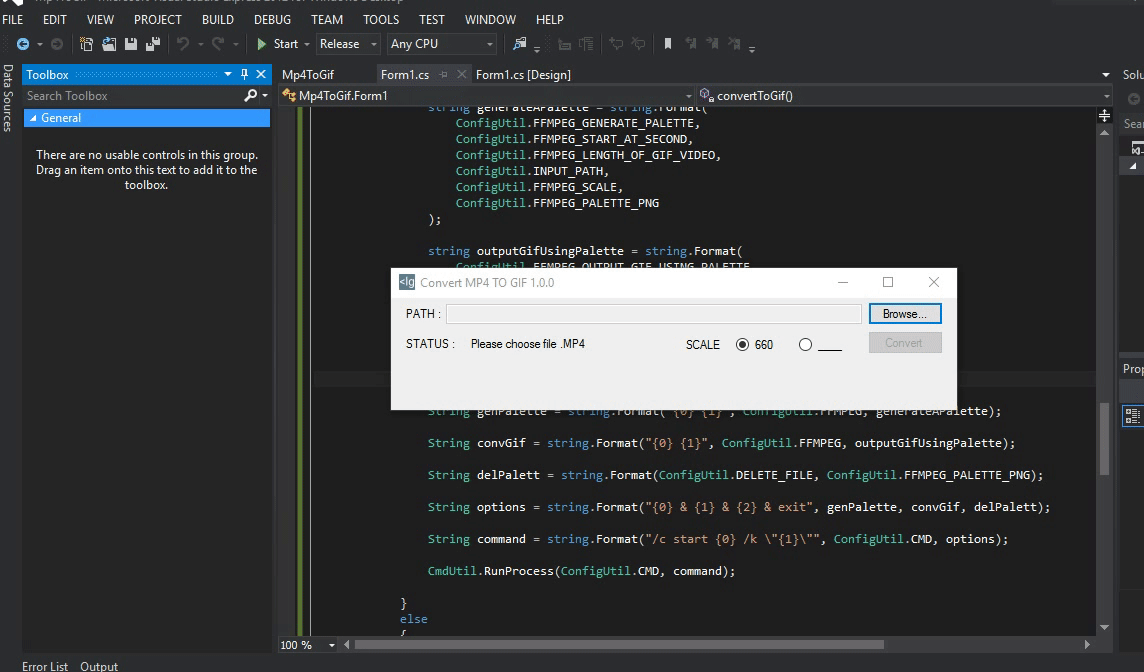
Task: Click the Navigate Backward arrow icon
Action: click(23, 44)
